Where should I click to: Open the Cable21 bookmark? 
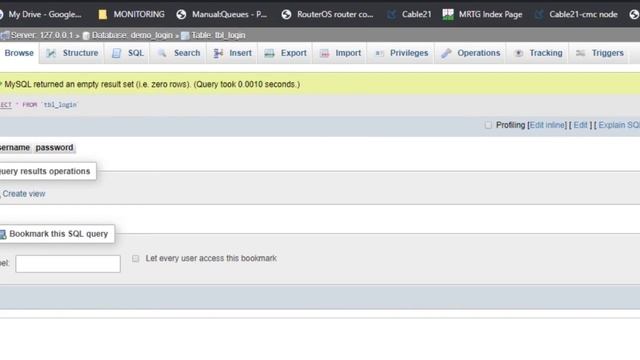pyautogui.click(x=409, y=15)
